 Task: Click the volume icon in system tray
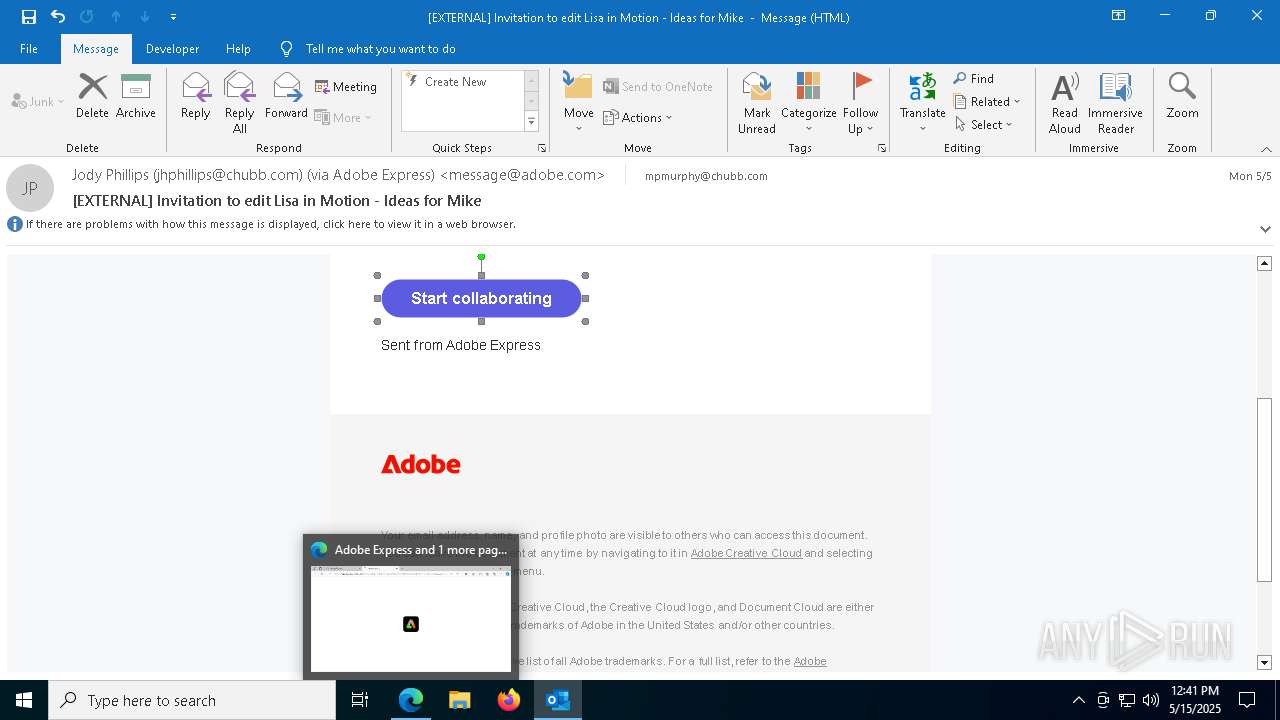[1151, 700]
